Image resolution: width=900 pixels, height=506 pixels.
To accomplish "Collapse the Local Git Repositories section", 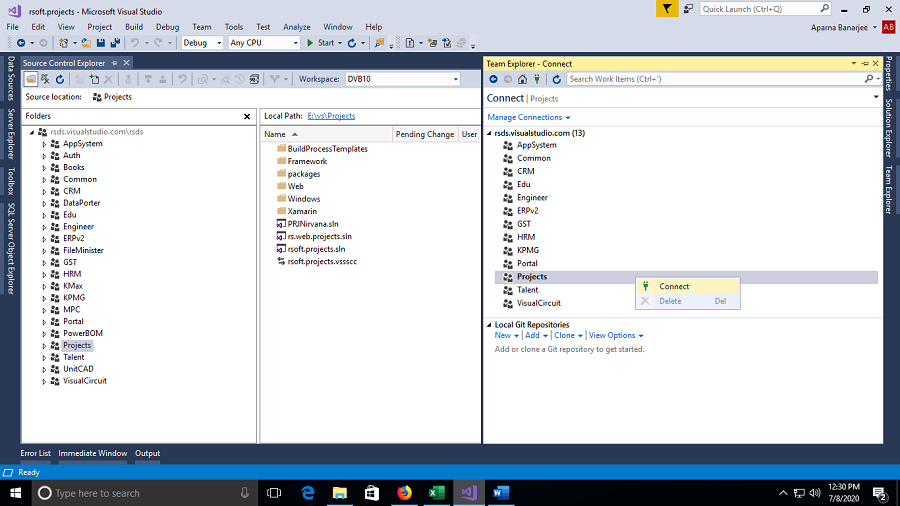I will click(490, 325).
